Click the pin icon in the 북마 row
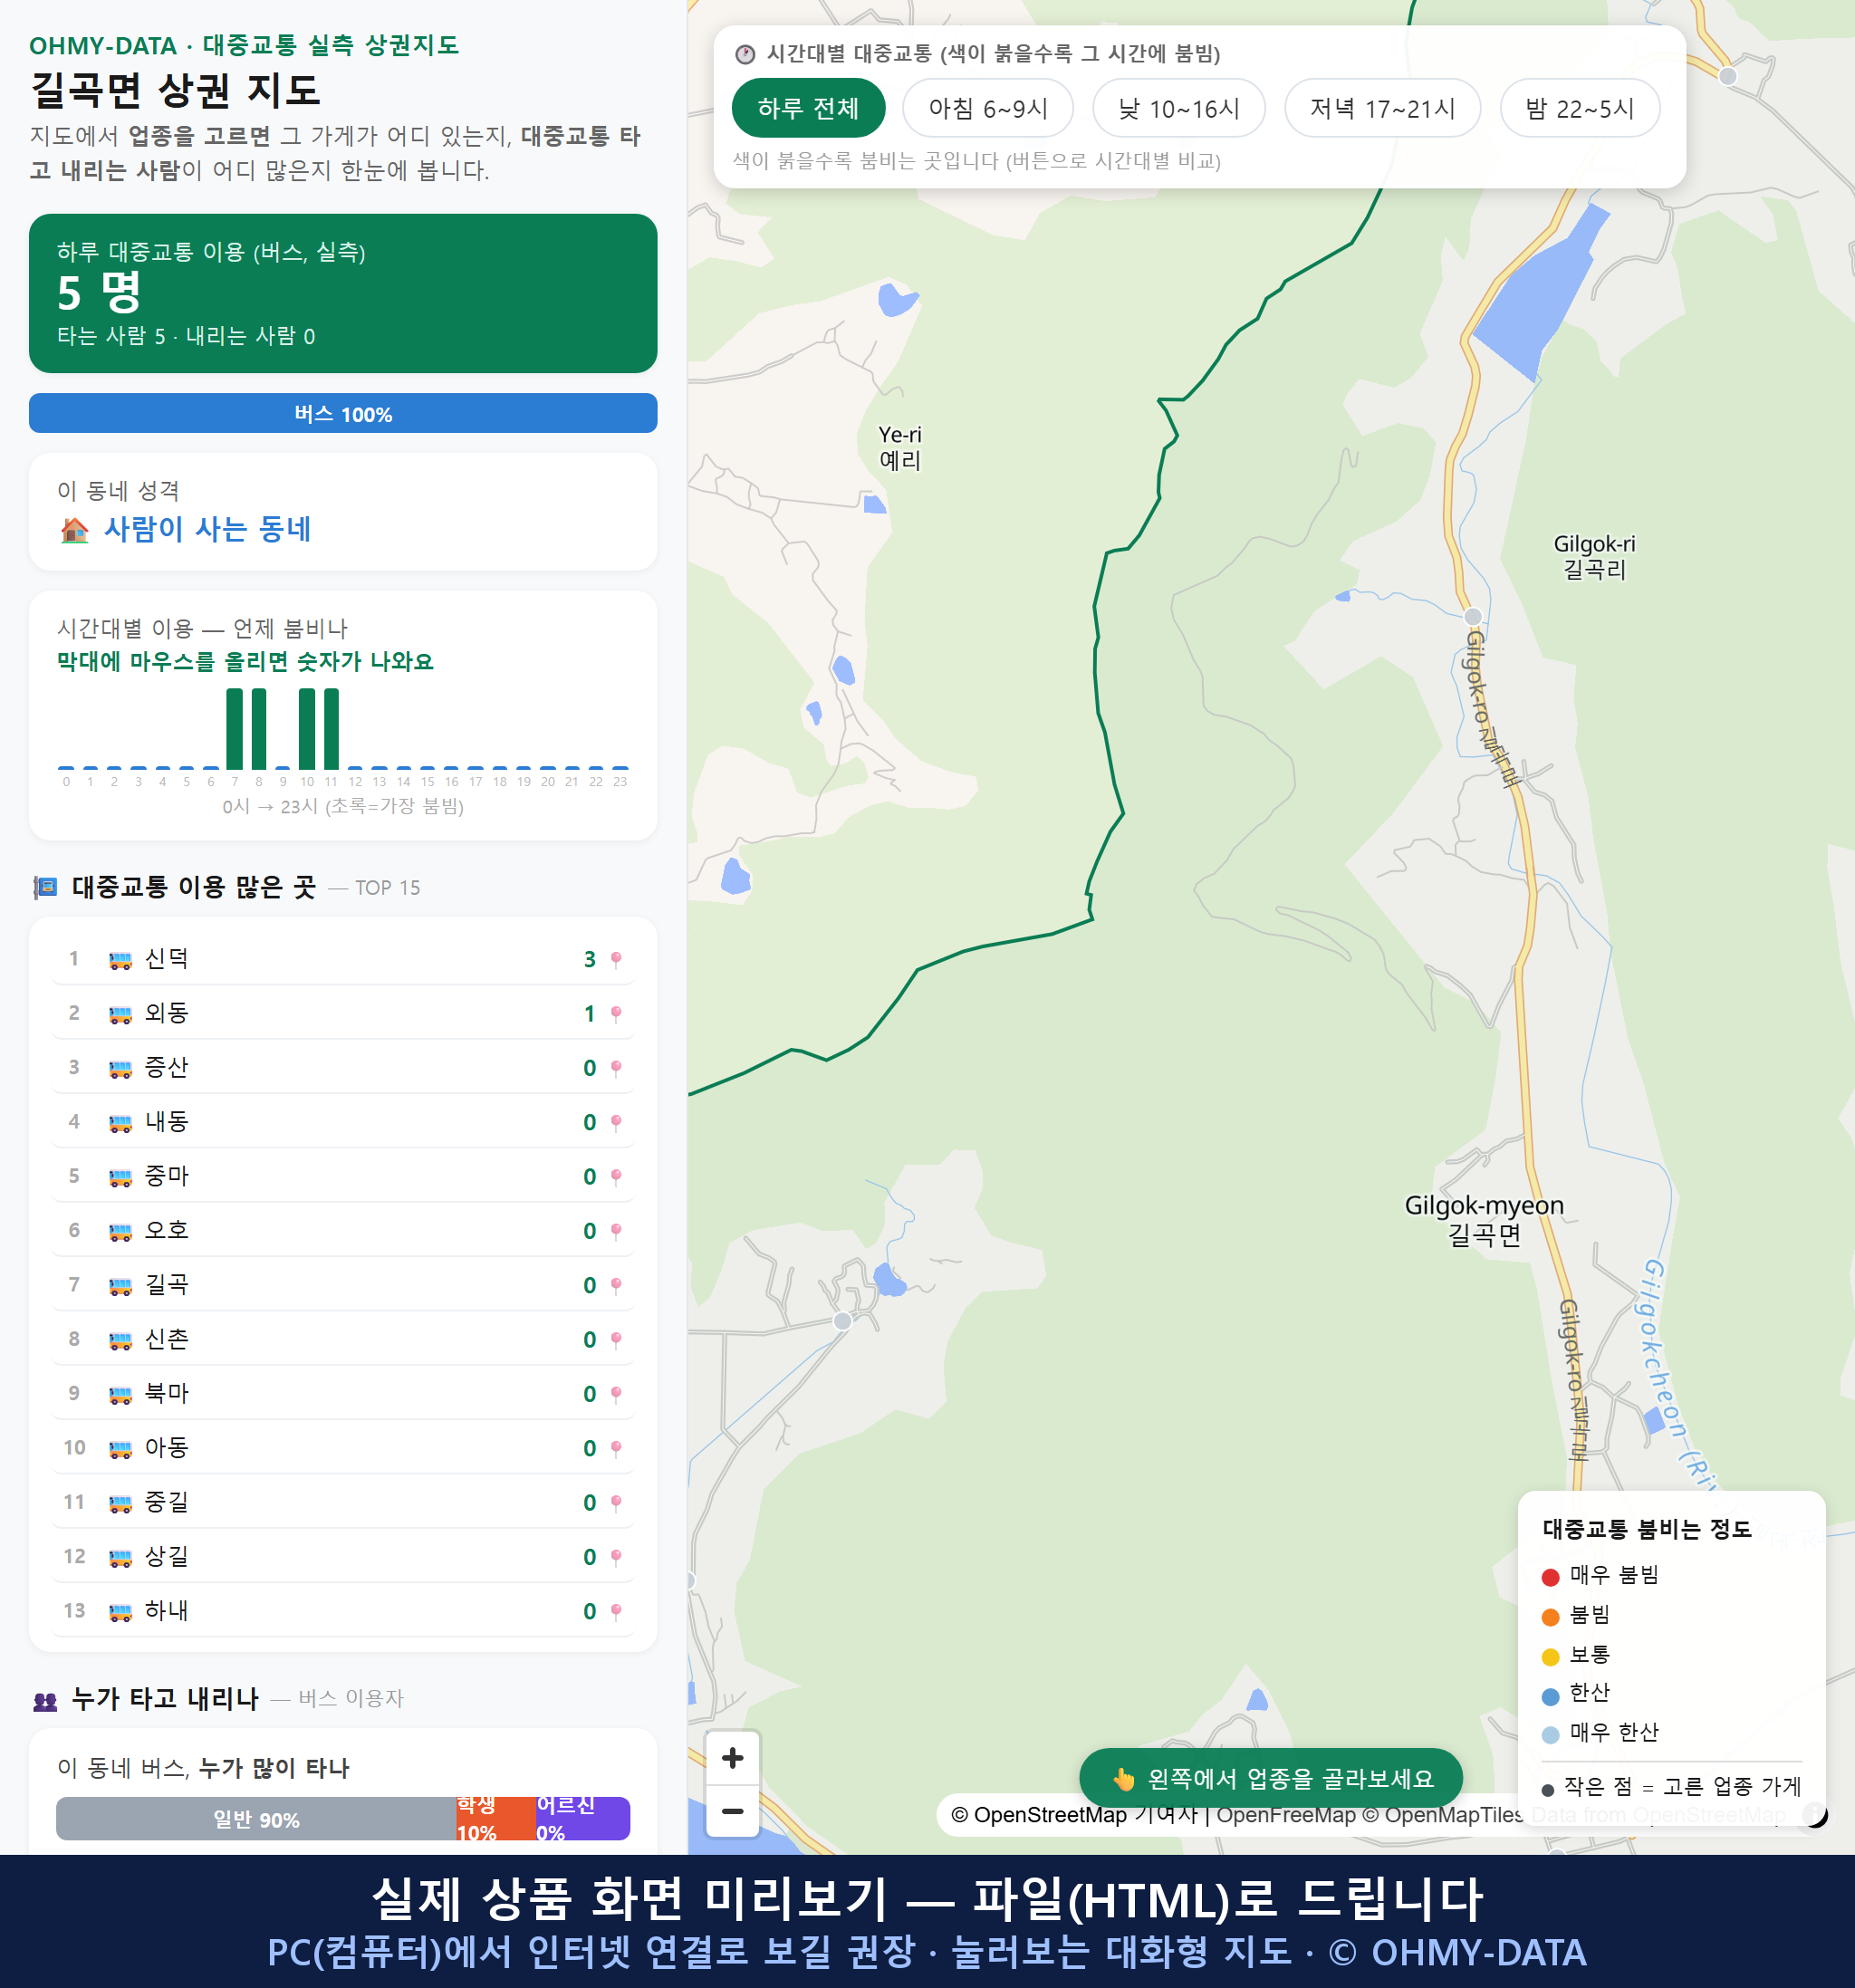The height and width of the screenshot is (1988, 1855). pyautogui.click(x=616, y=1394)
